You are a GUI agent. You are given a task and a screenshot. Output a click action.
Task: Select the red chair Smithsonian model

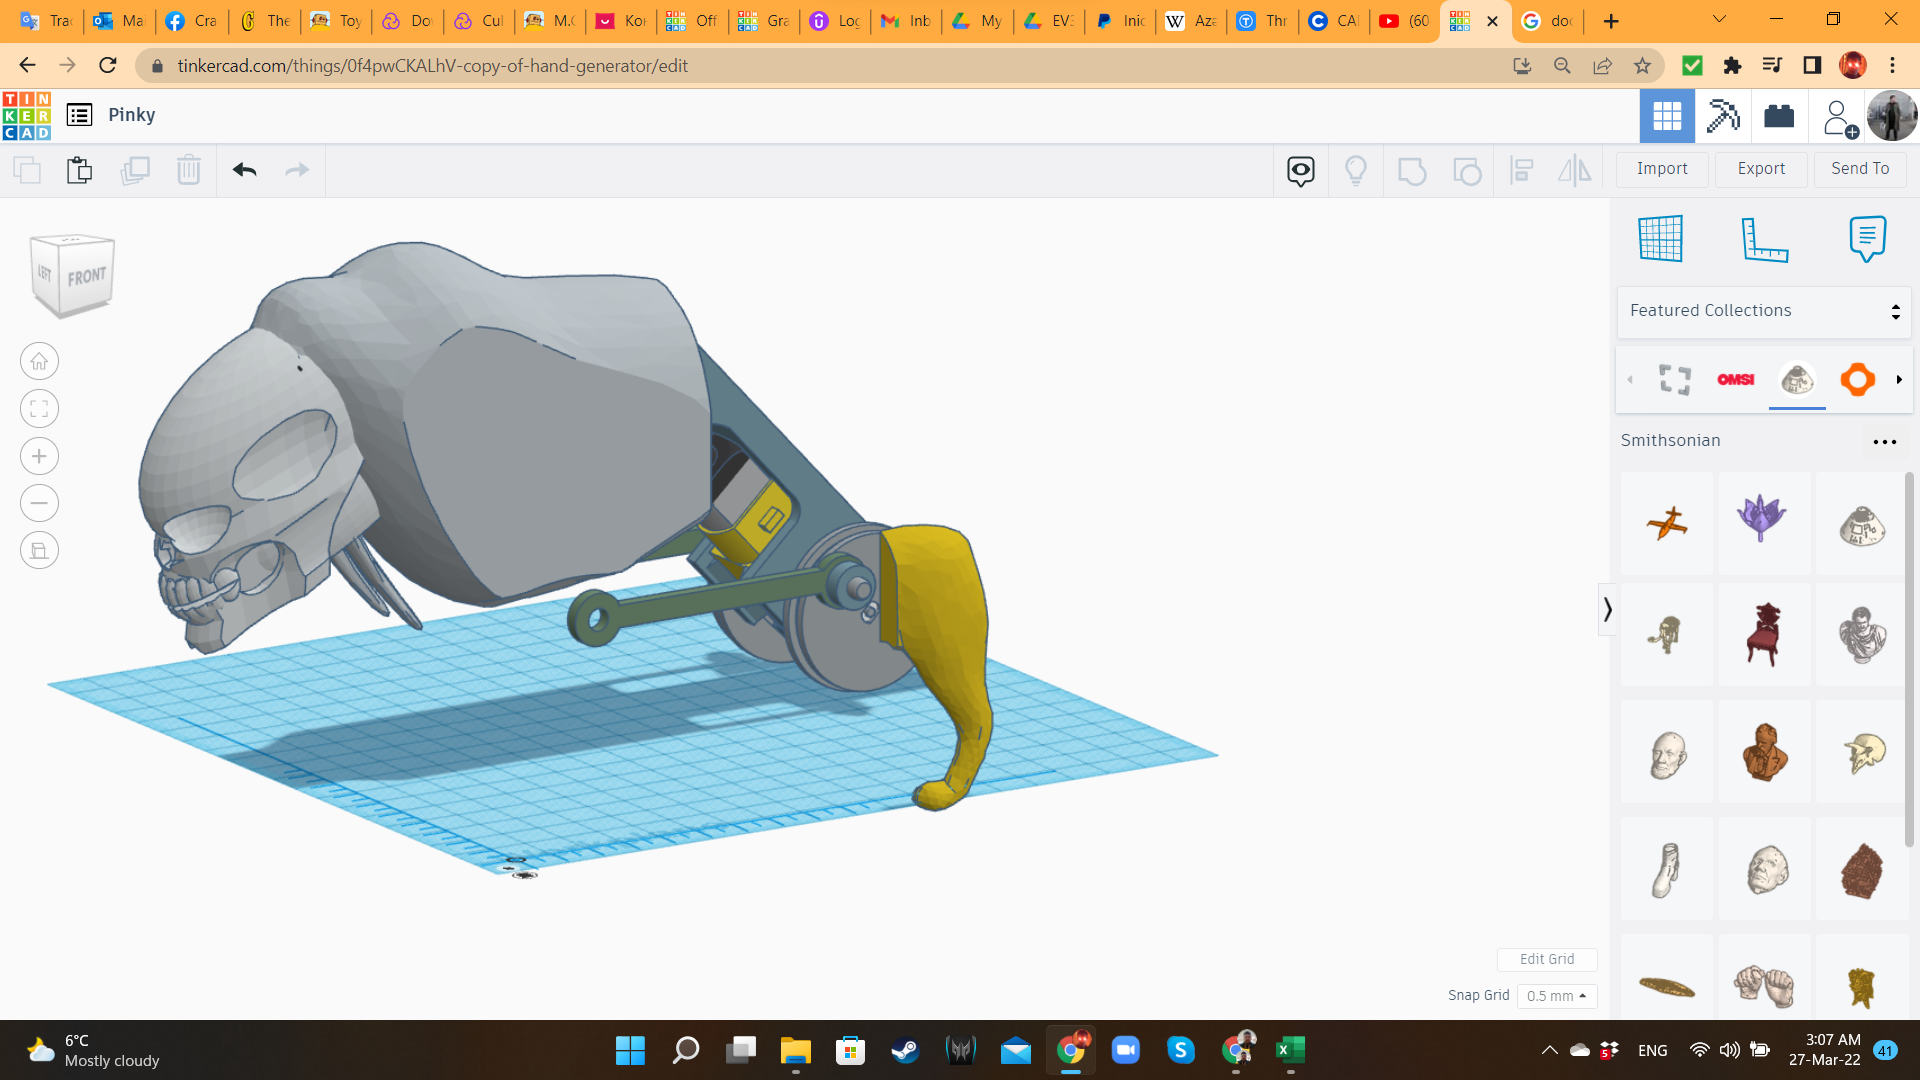click(1764, 634)
